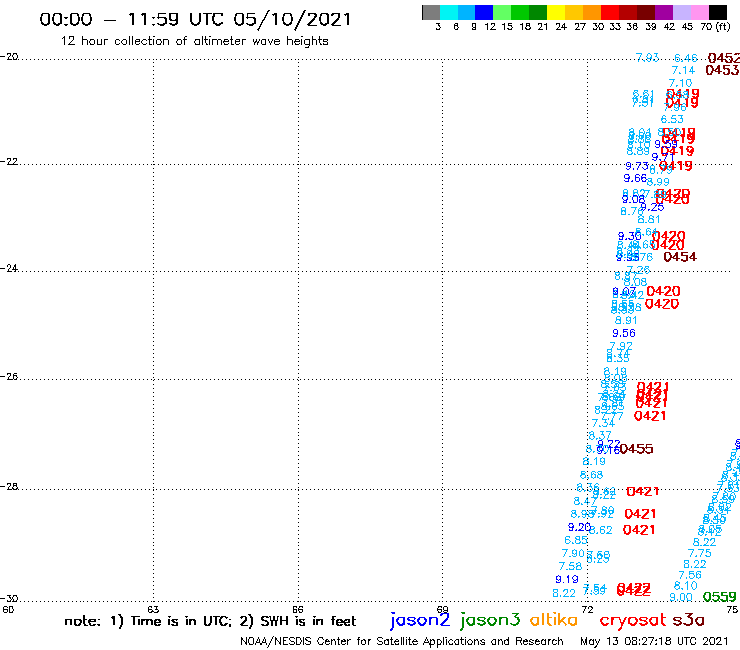Viewport: 740px width, 650px height.
Task: Click the longitude label '69'
Action: [442, 609]
